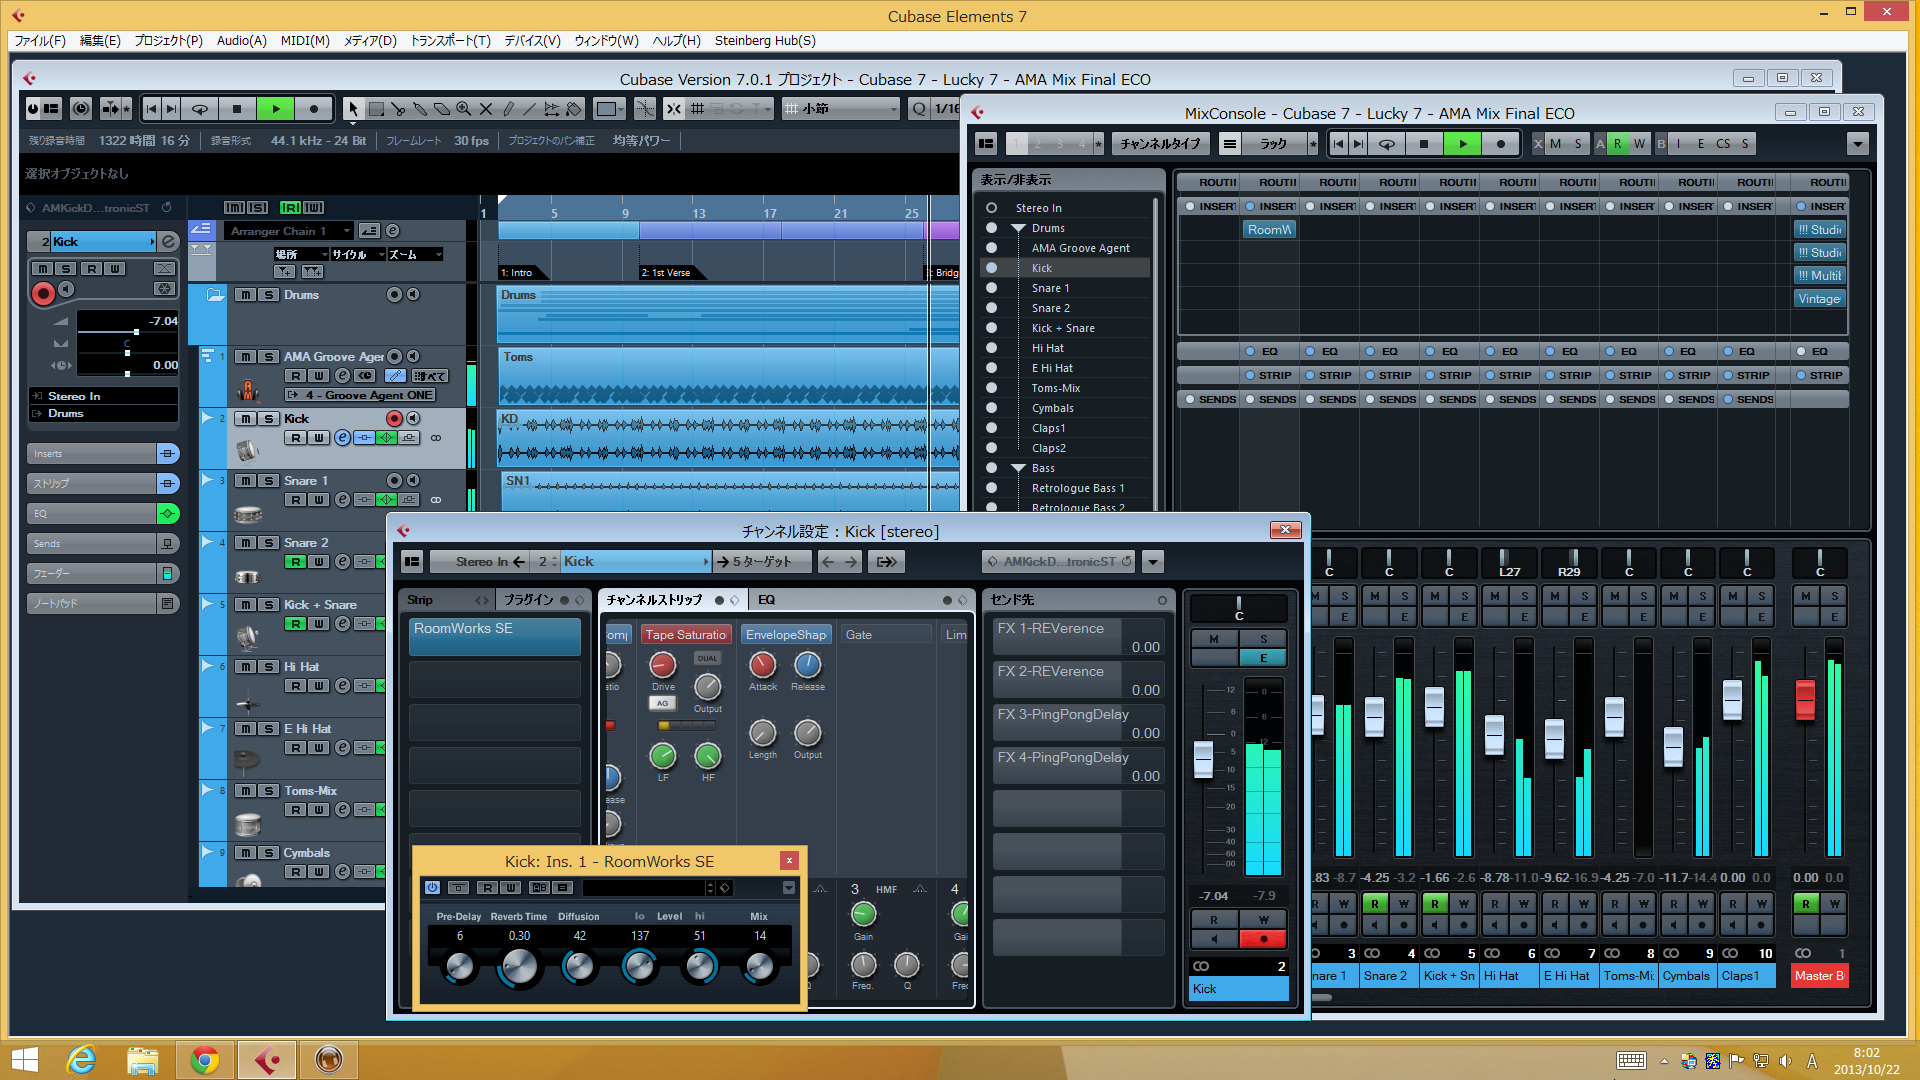Viewport: 1920px width, 1080px height.
Task: Toggle global read automation R in MixConsole toolbar
Action: pyautogui.click(x=1617, y=144)
